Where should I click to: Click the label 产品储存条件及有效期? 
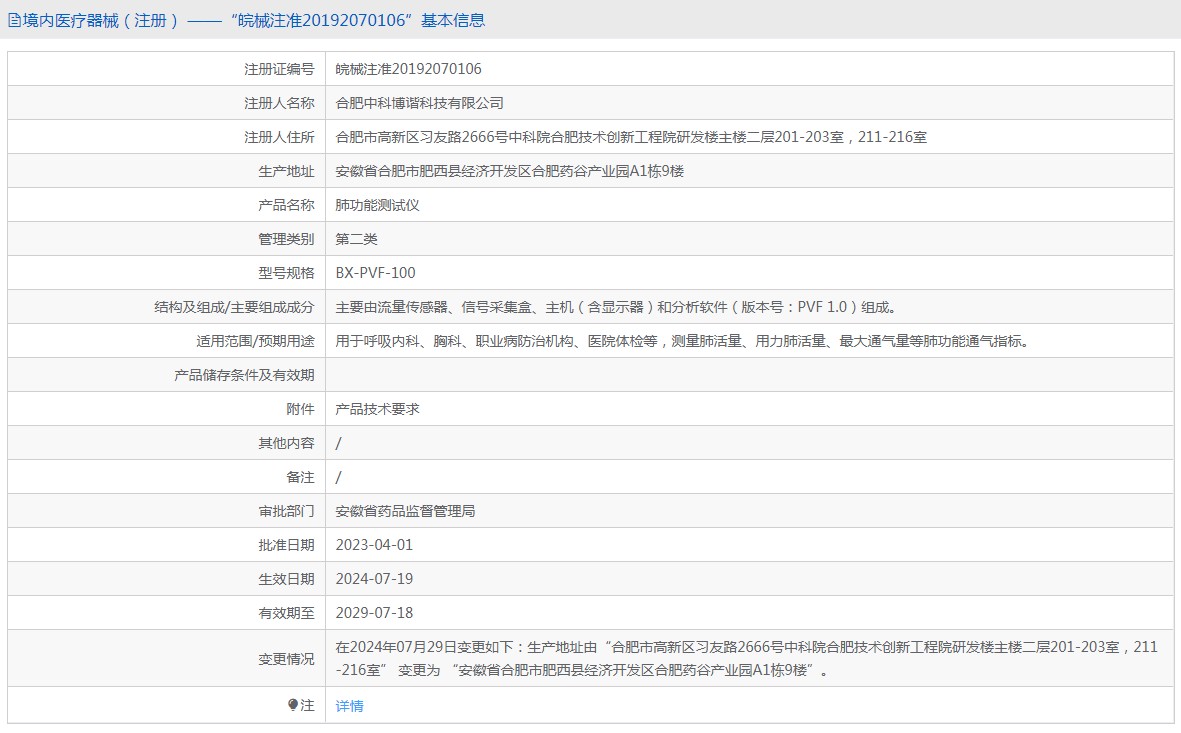(x=244, y=375)
